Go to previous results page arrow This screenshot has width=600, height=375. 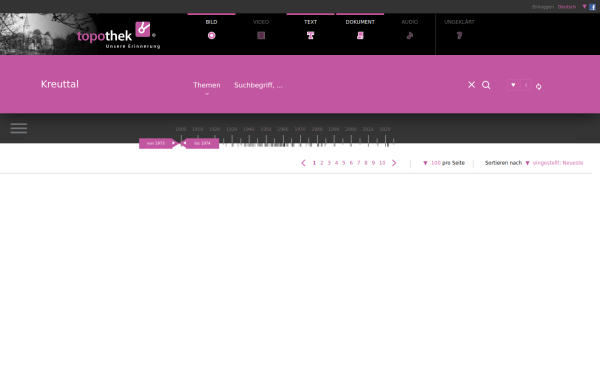[303, 163]
